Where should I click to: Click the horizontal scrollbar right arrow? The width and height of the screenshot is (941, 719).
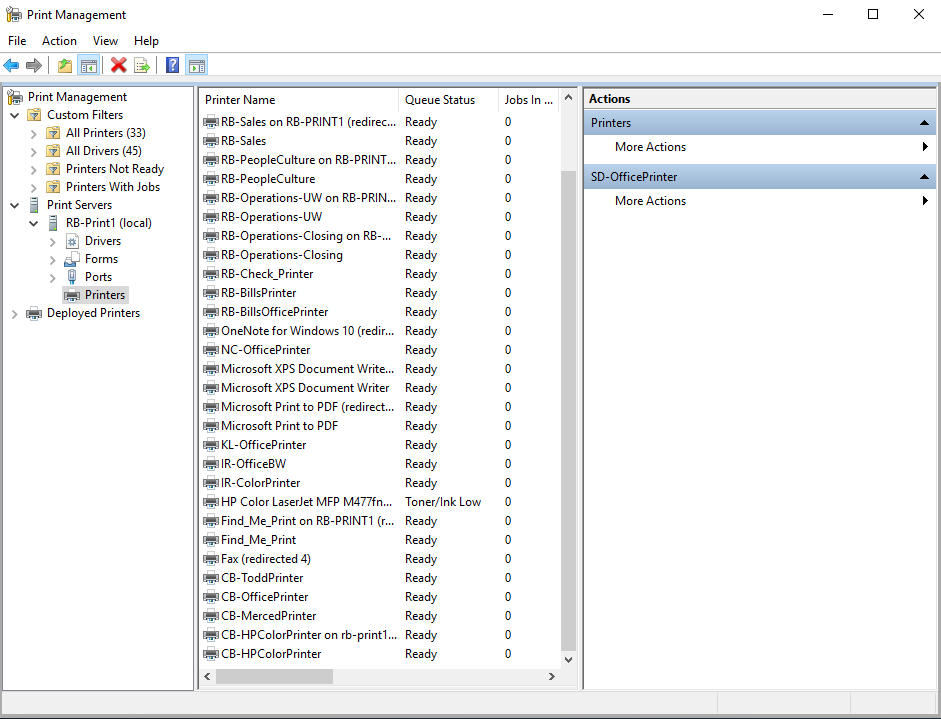[552, 676]
